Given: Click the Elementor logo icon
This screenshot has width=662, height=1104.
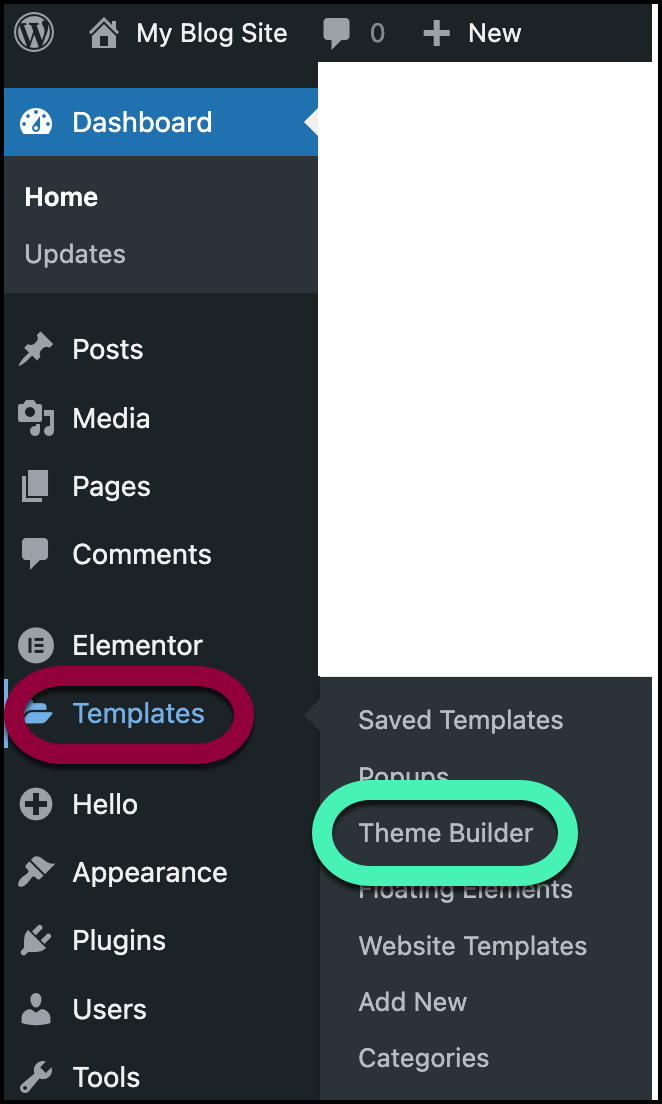Looking at the screenshot, I should pos(37,645).
